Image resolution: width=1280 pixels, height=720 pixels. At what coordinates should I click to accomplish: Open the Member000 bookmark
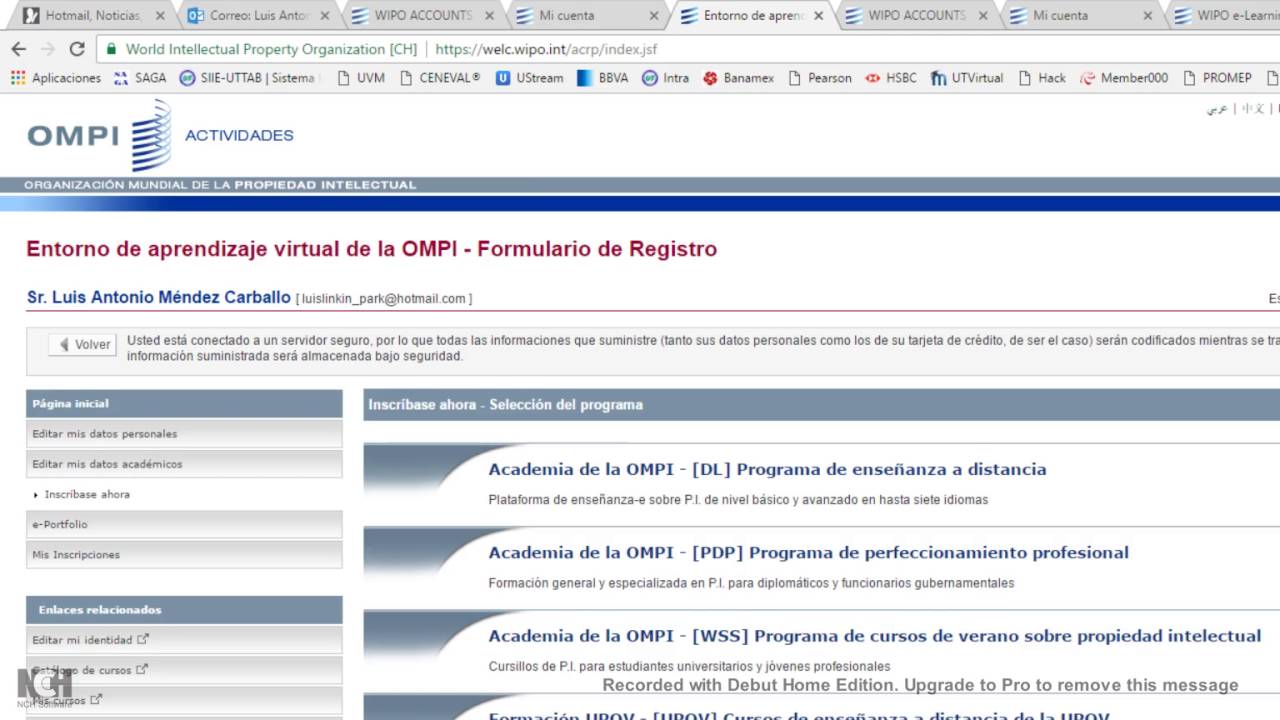[1124, 78]
